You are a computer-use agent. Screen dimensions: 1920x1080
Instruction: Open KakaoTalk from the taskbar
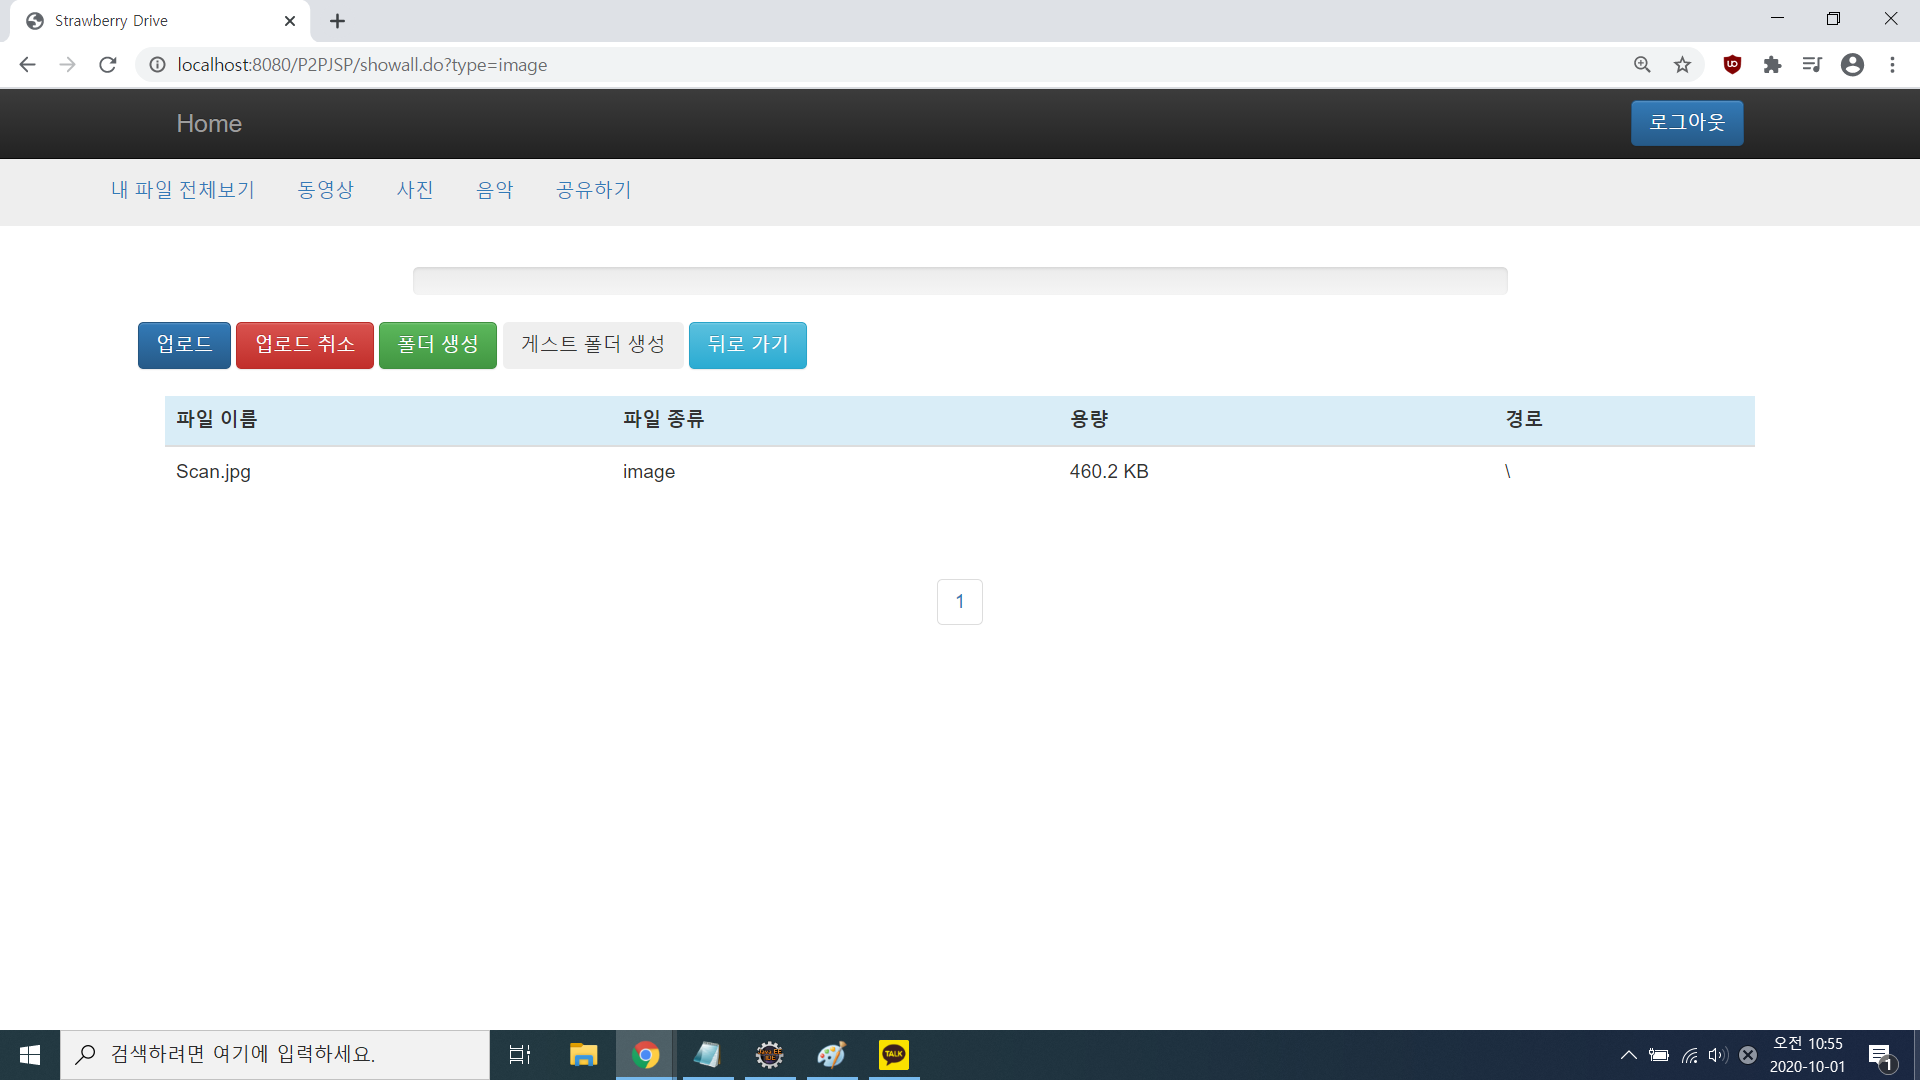coord(893,1054)
